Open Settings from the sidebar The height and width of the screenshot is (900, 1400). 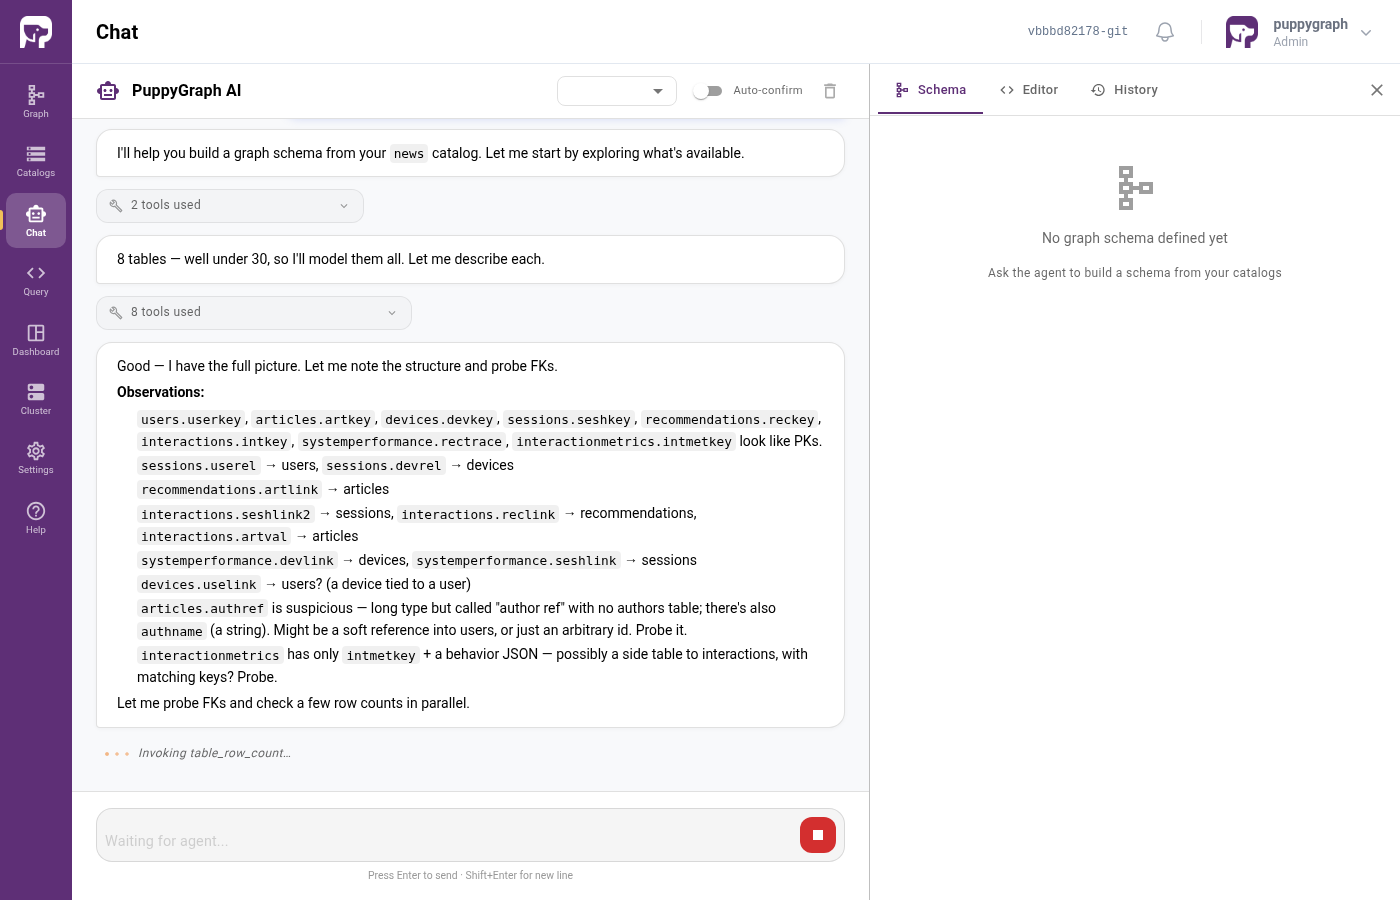[36, 458]
